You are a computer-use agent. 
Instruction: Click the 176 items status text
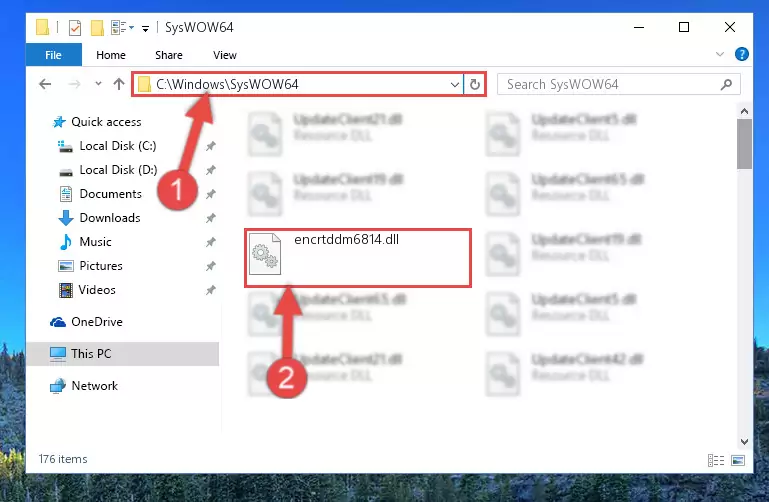pos(63,459)
